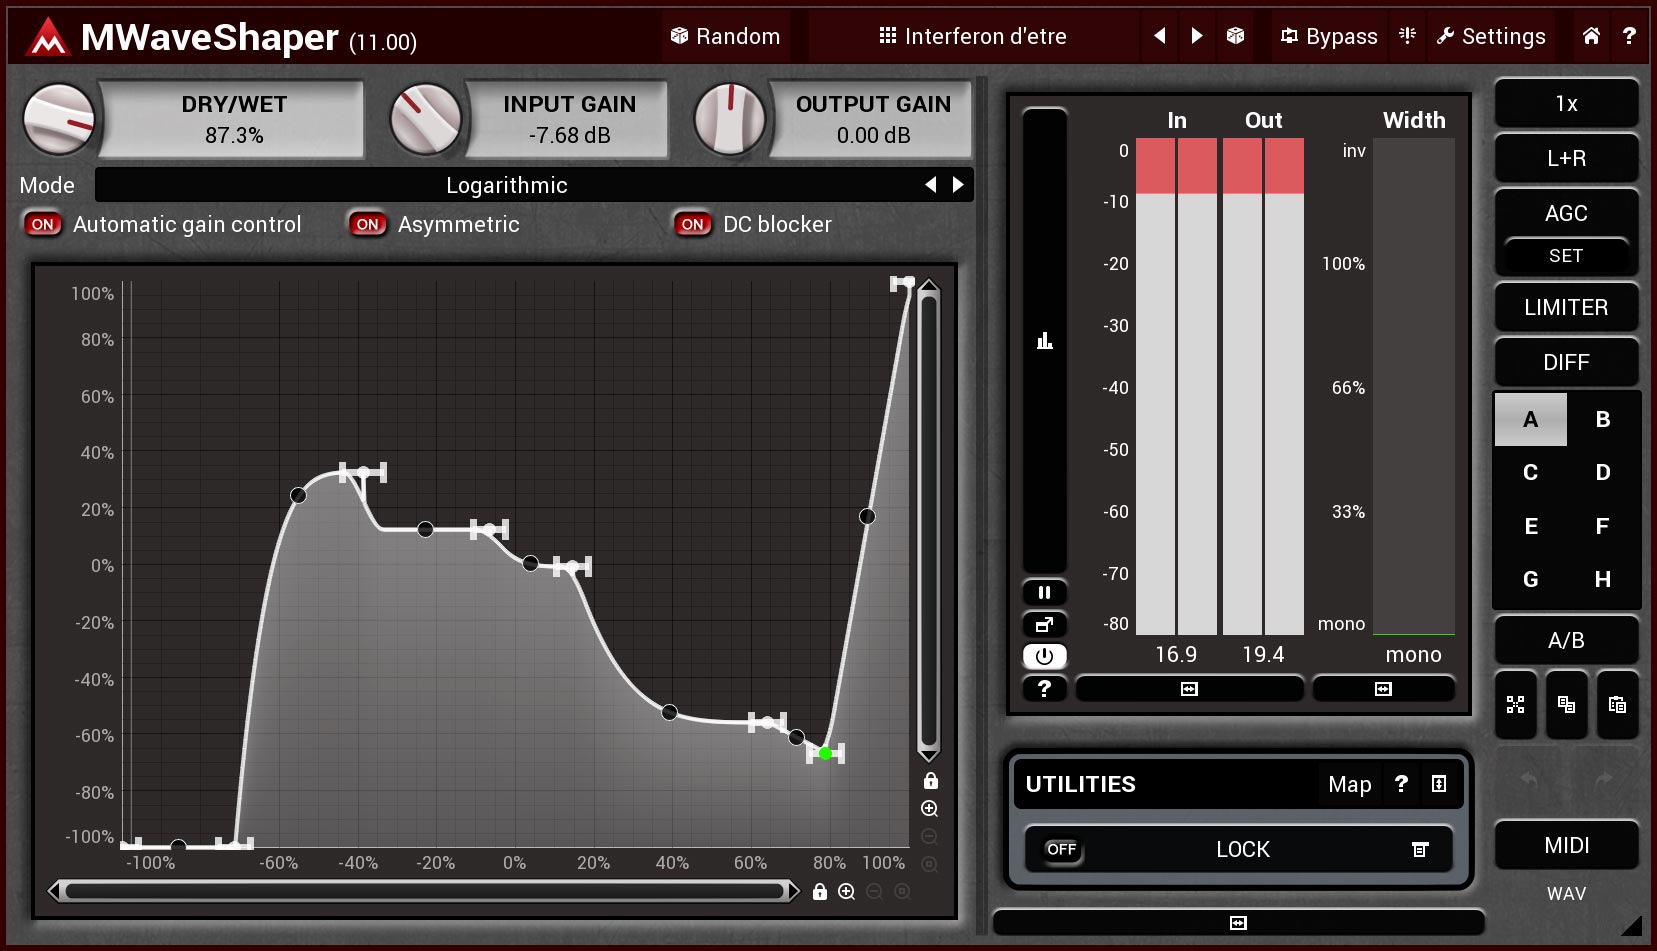
Task: Click the WAV label
Action: [x=1566, y=894]
